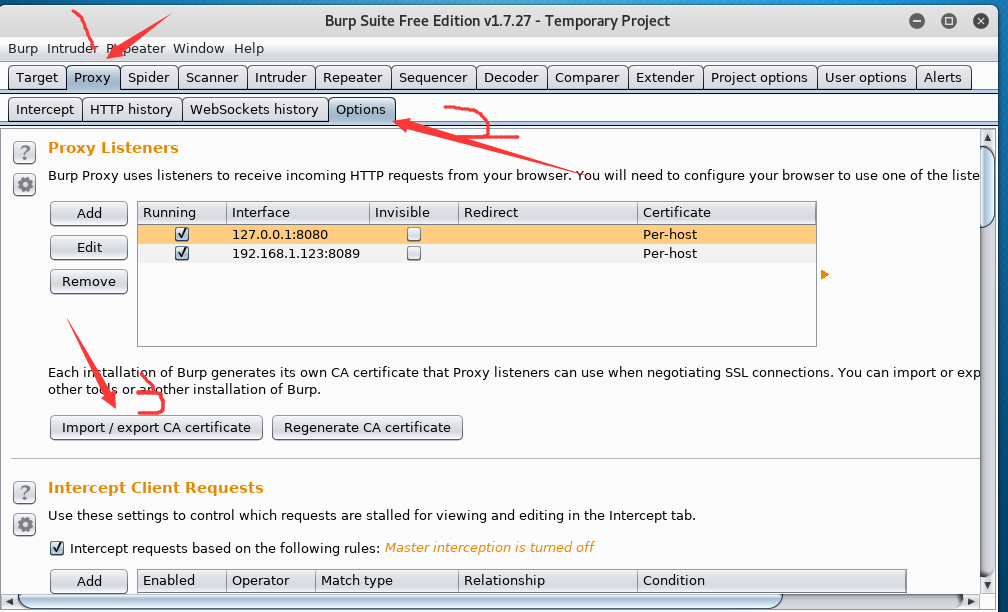
Task: Click Add button for intercept rules
Action: click(89, 581)
